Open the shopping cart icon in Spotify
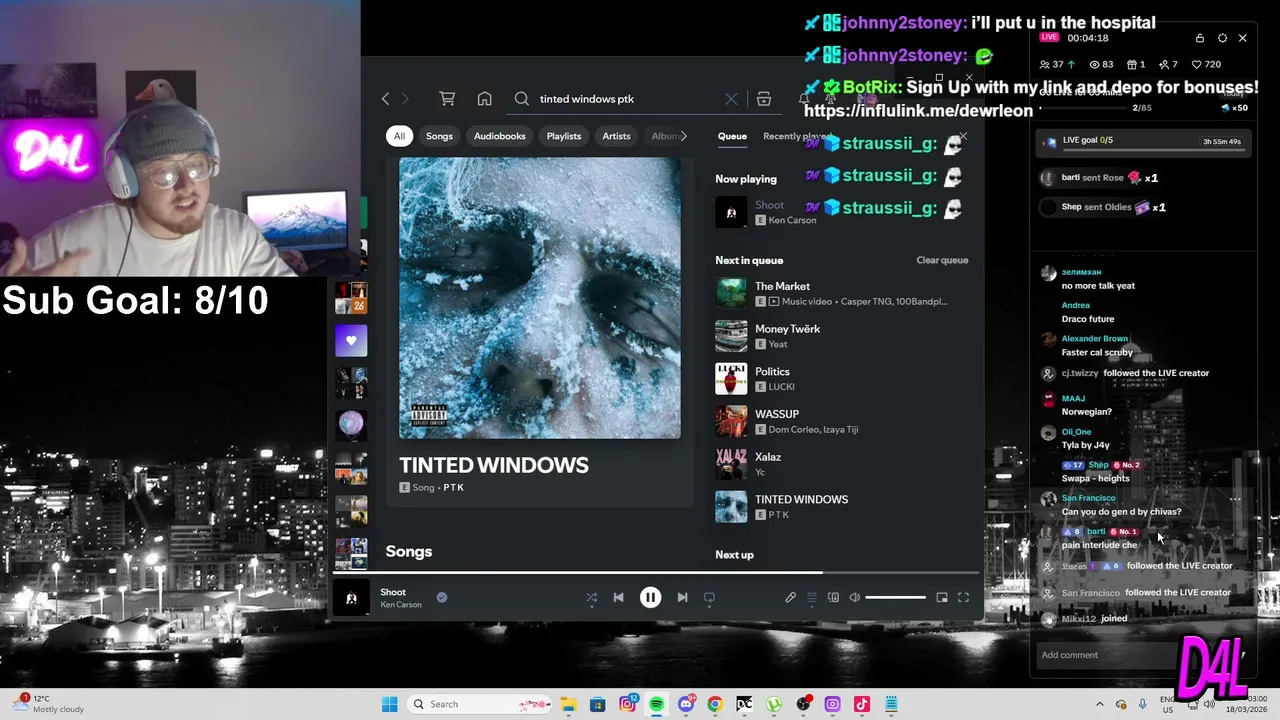This screenshot has height=720, width=1280. (447, 98)
